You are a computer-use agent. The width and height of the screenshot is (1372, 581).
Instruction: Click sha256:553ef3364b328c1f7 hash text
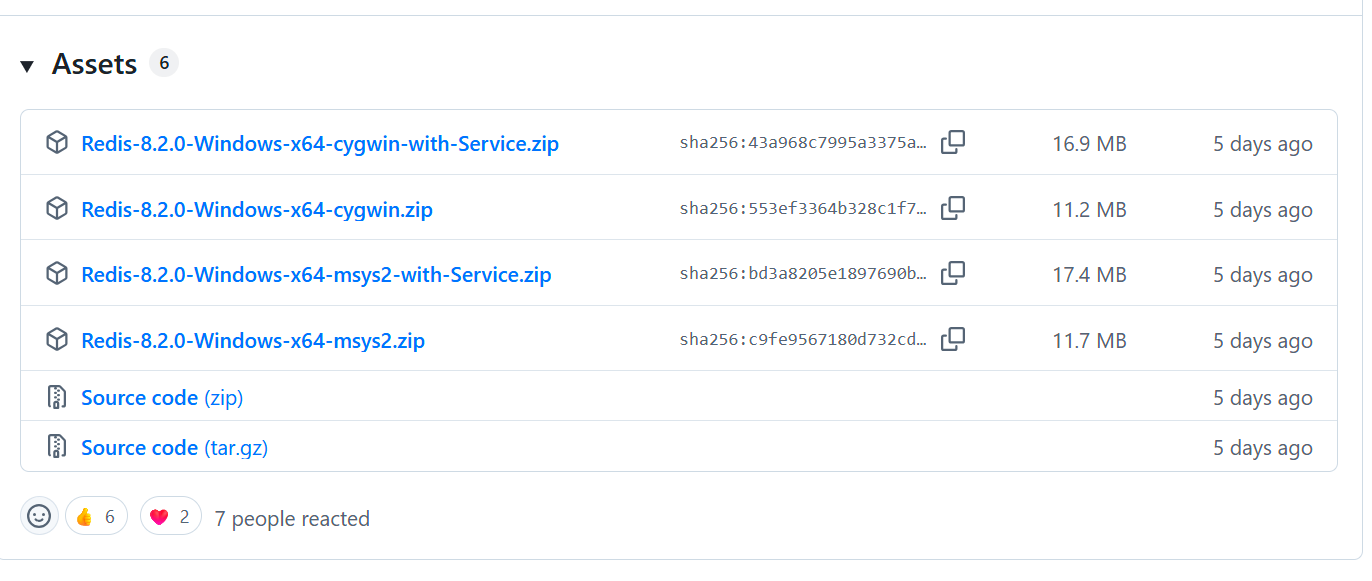(x=803, y=209)
